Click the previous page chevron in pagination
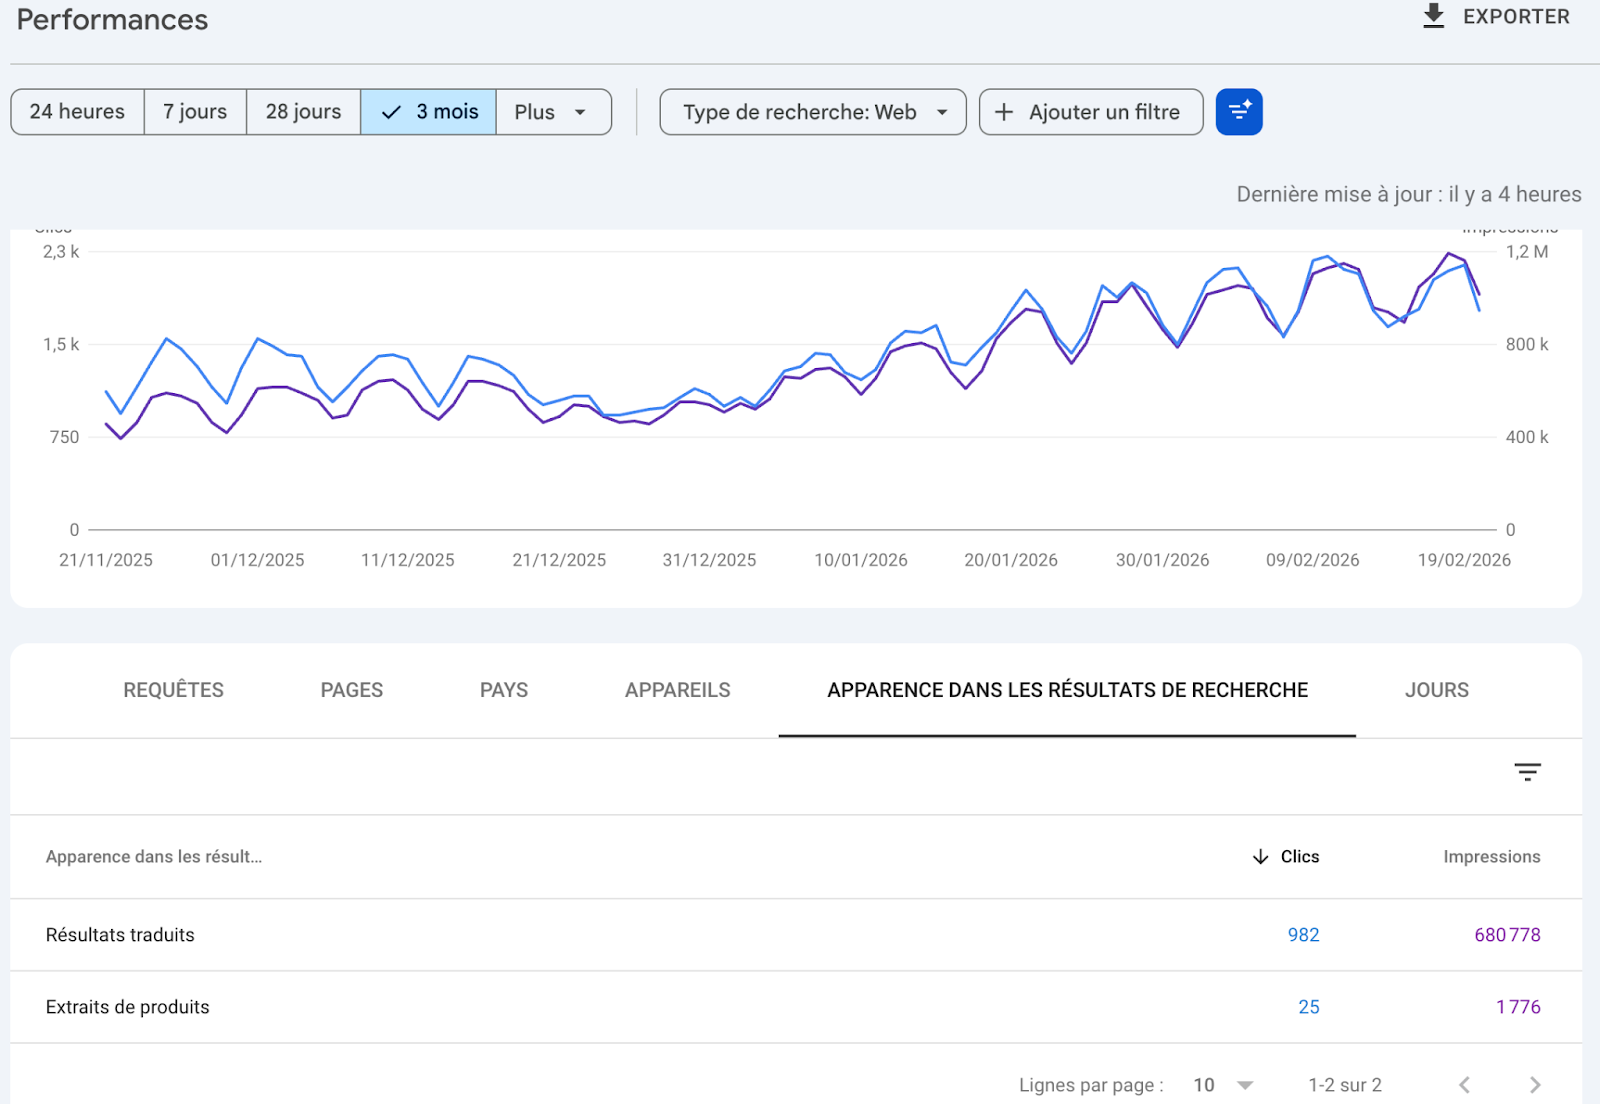The image size is (1600, 1104). pyautogui.click(x=1464, y=1084)
